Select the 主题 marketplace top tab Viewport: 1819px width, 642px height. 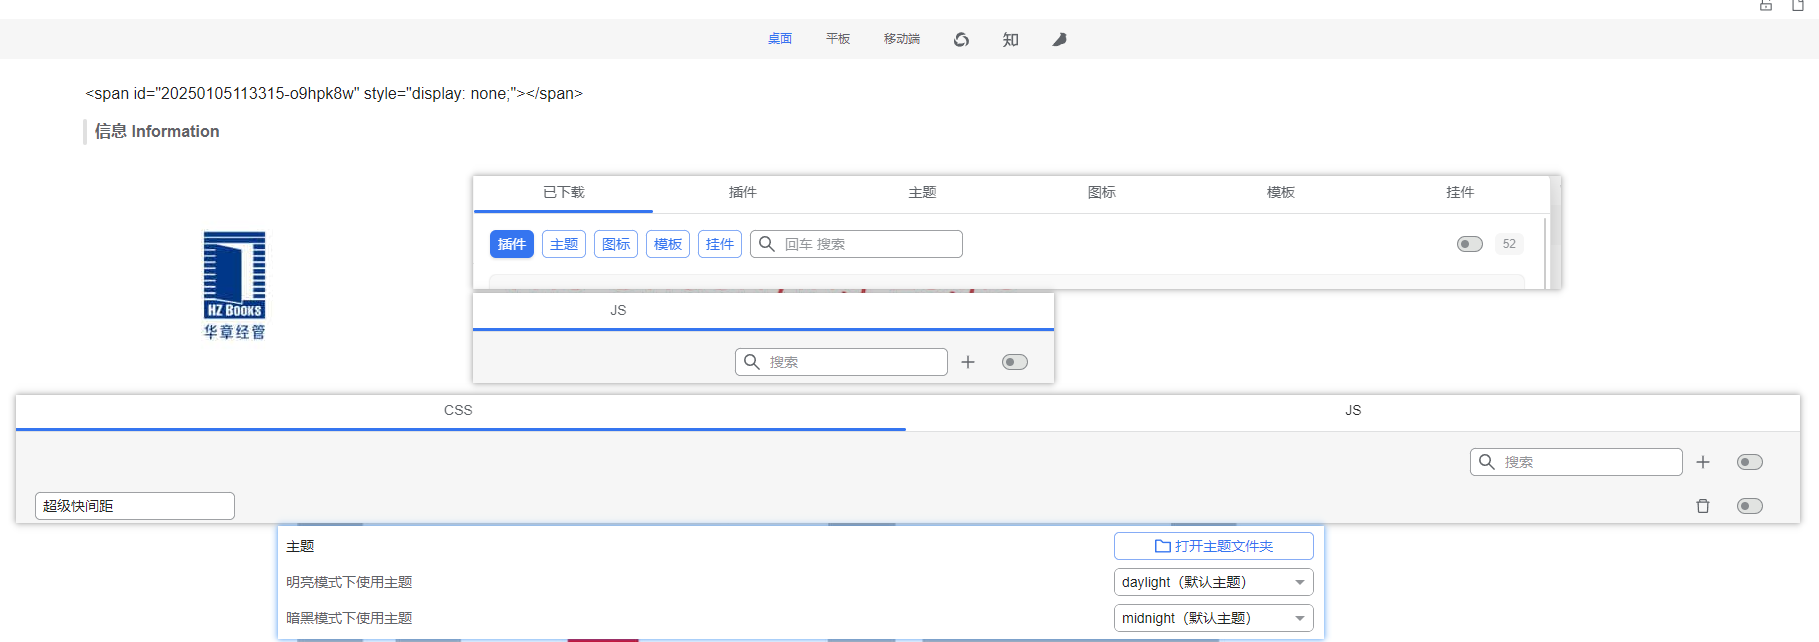(922, 192)
